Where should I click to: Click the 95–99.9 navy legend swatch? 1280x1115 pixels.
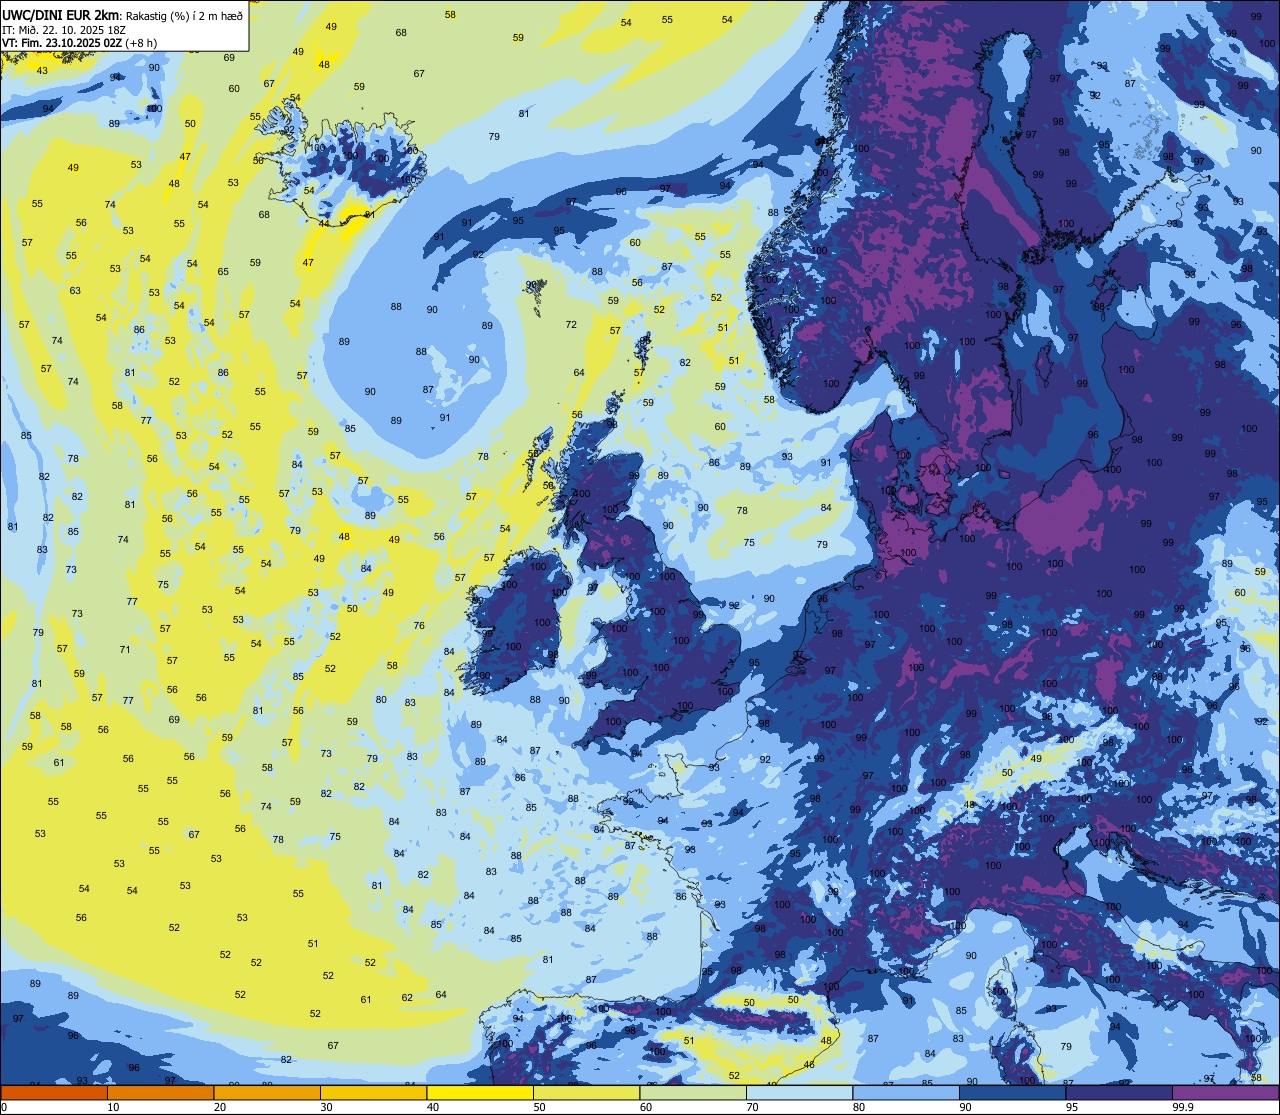pyautogui.click(x=1119, y=1093)
